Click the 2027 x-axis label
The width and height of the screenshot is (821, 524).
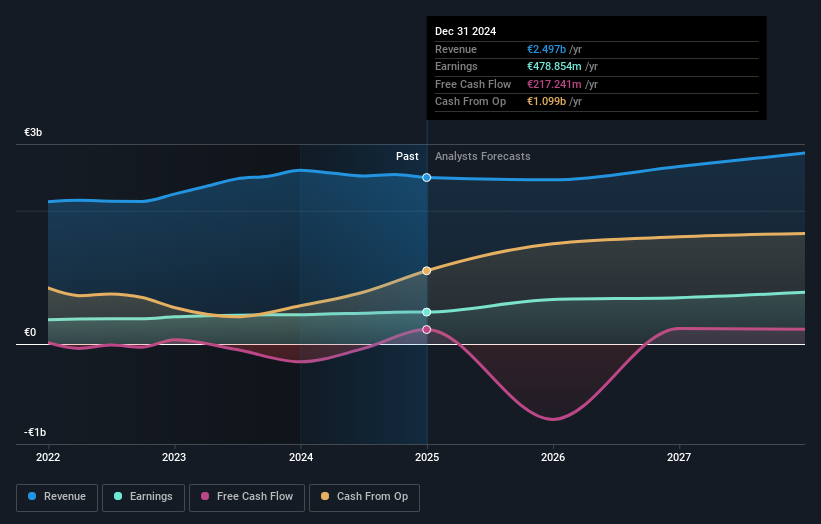pyautogui.click(x=679, y=457)
